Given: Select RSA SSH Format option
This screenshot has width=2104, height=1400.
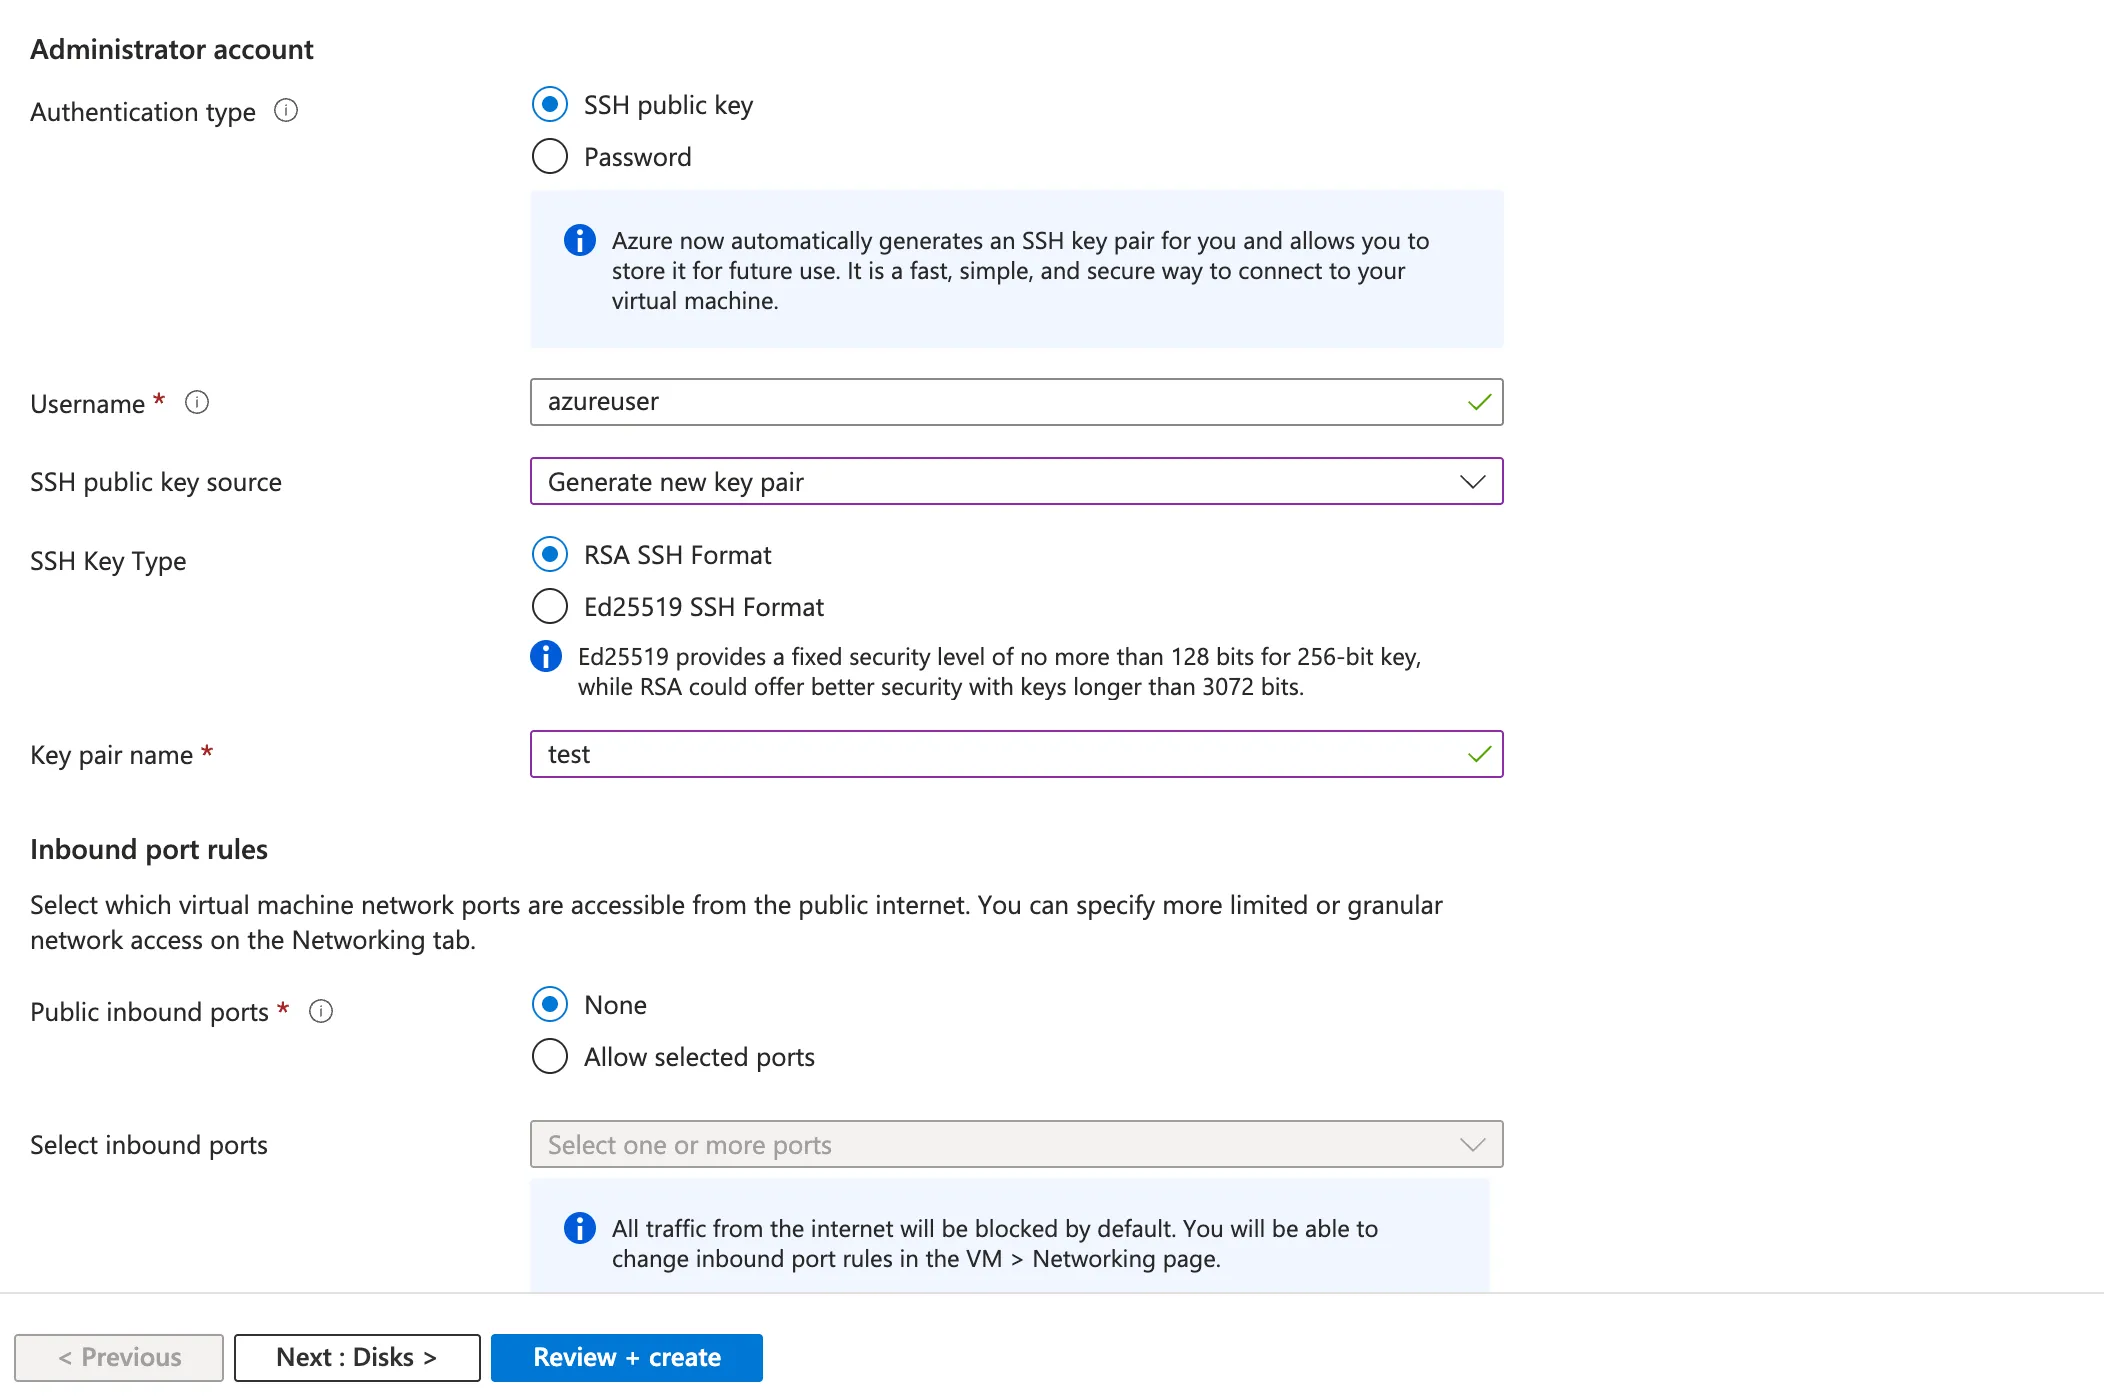Looking at the screenshot, I should click(550, 554).
